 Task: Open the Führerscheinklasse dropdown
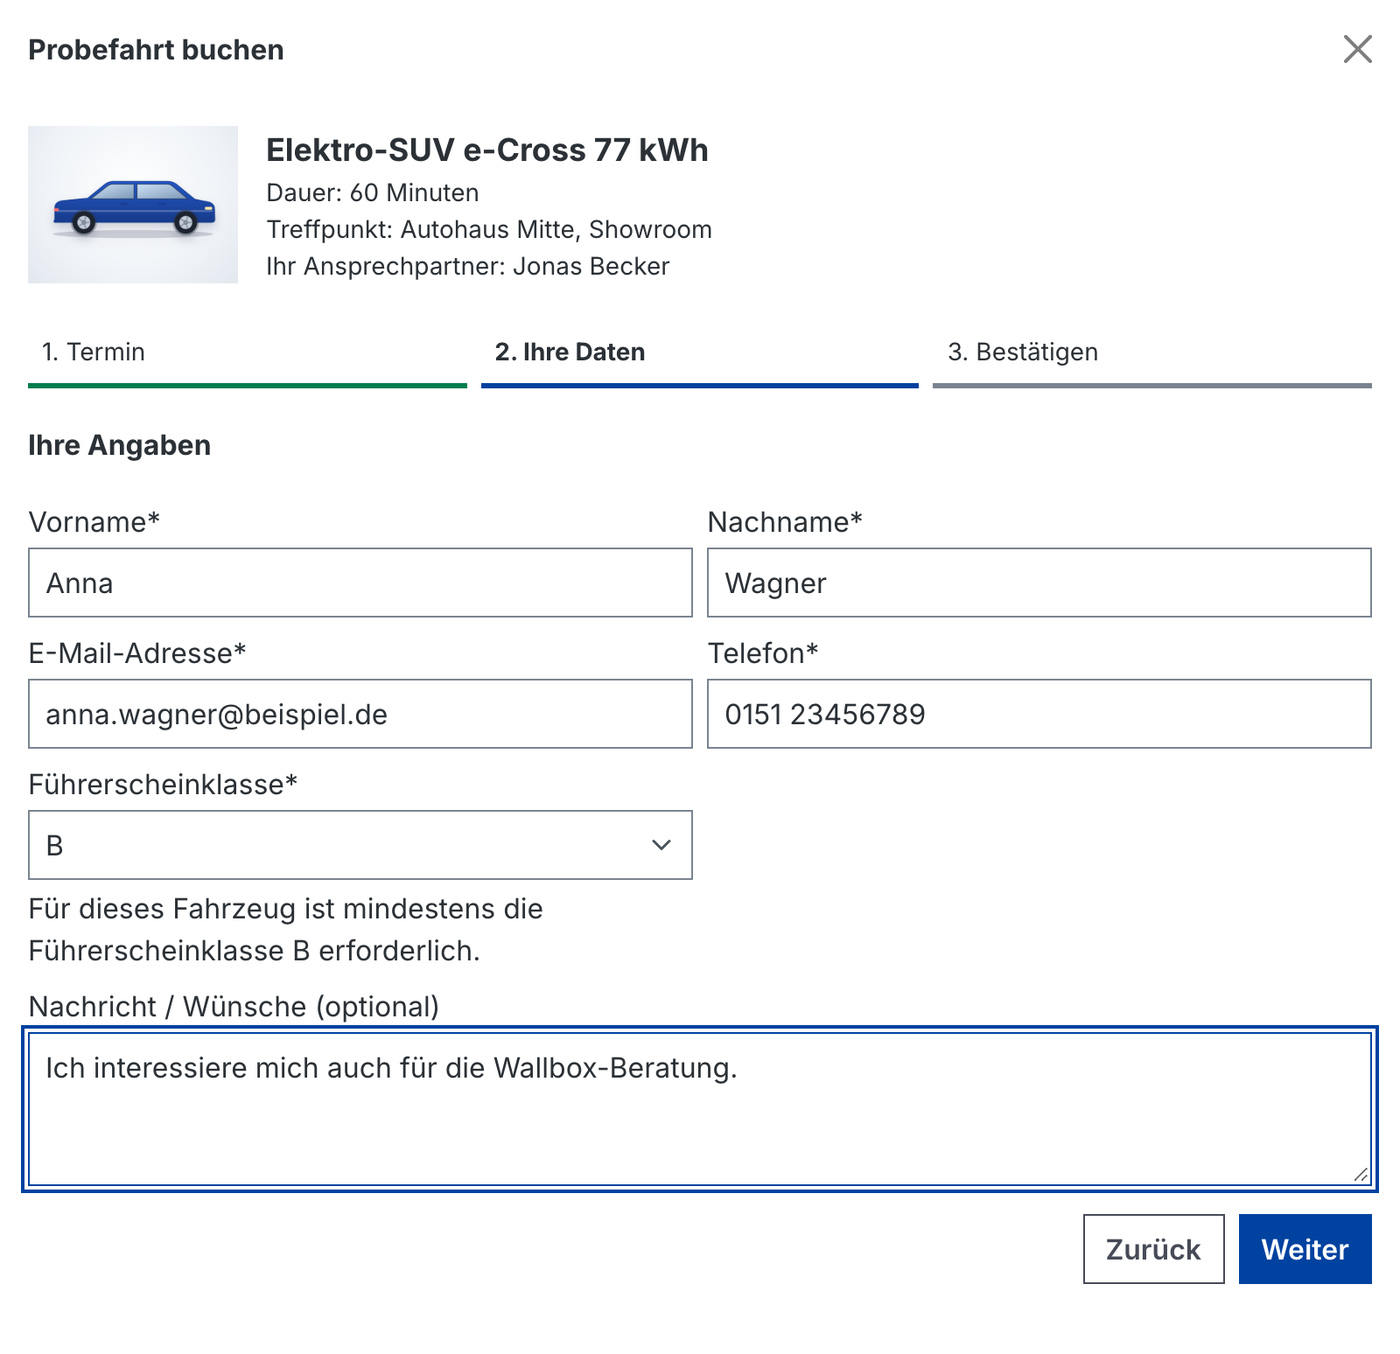pos(360,845)
